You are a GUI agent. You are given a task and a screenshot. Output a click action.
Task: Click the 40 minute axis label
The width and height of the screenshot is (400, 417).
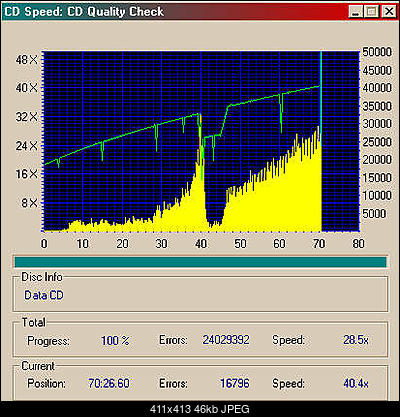tap(201, 244)
